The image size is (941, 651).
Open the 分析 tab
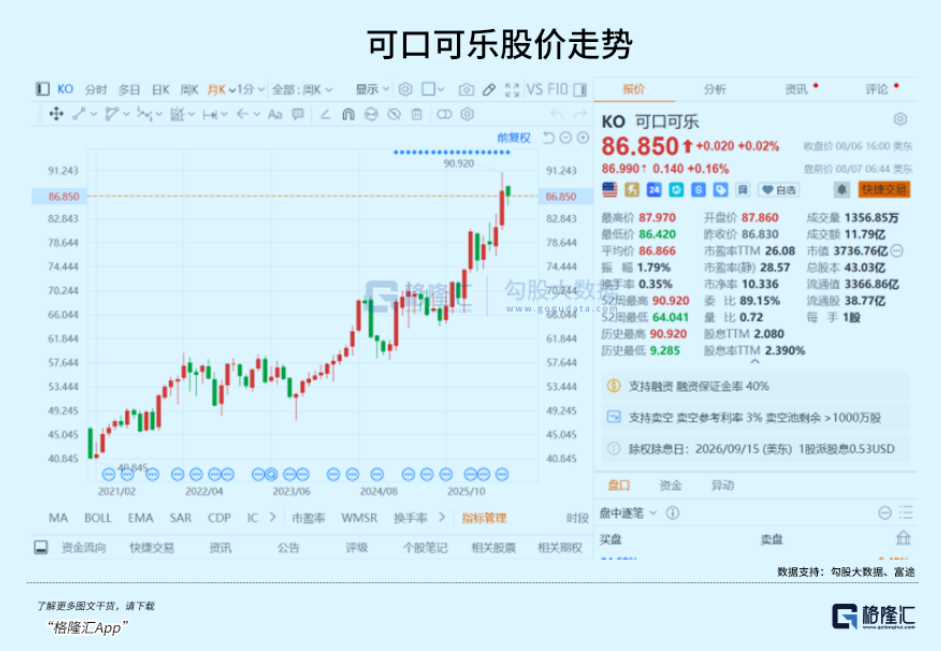pyautogui.click(x=715, y=89)
